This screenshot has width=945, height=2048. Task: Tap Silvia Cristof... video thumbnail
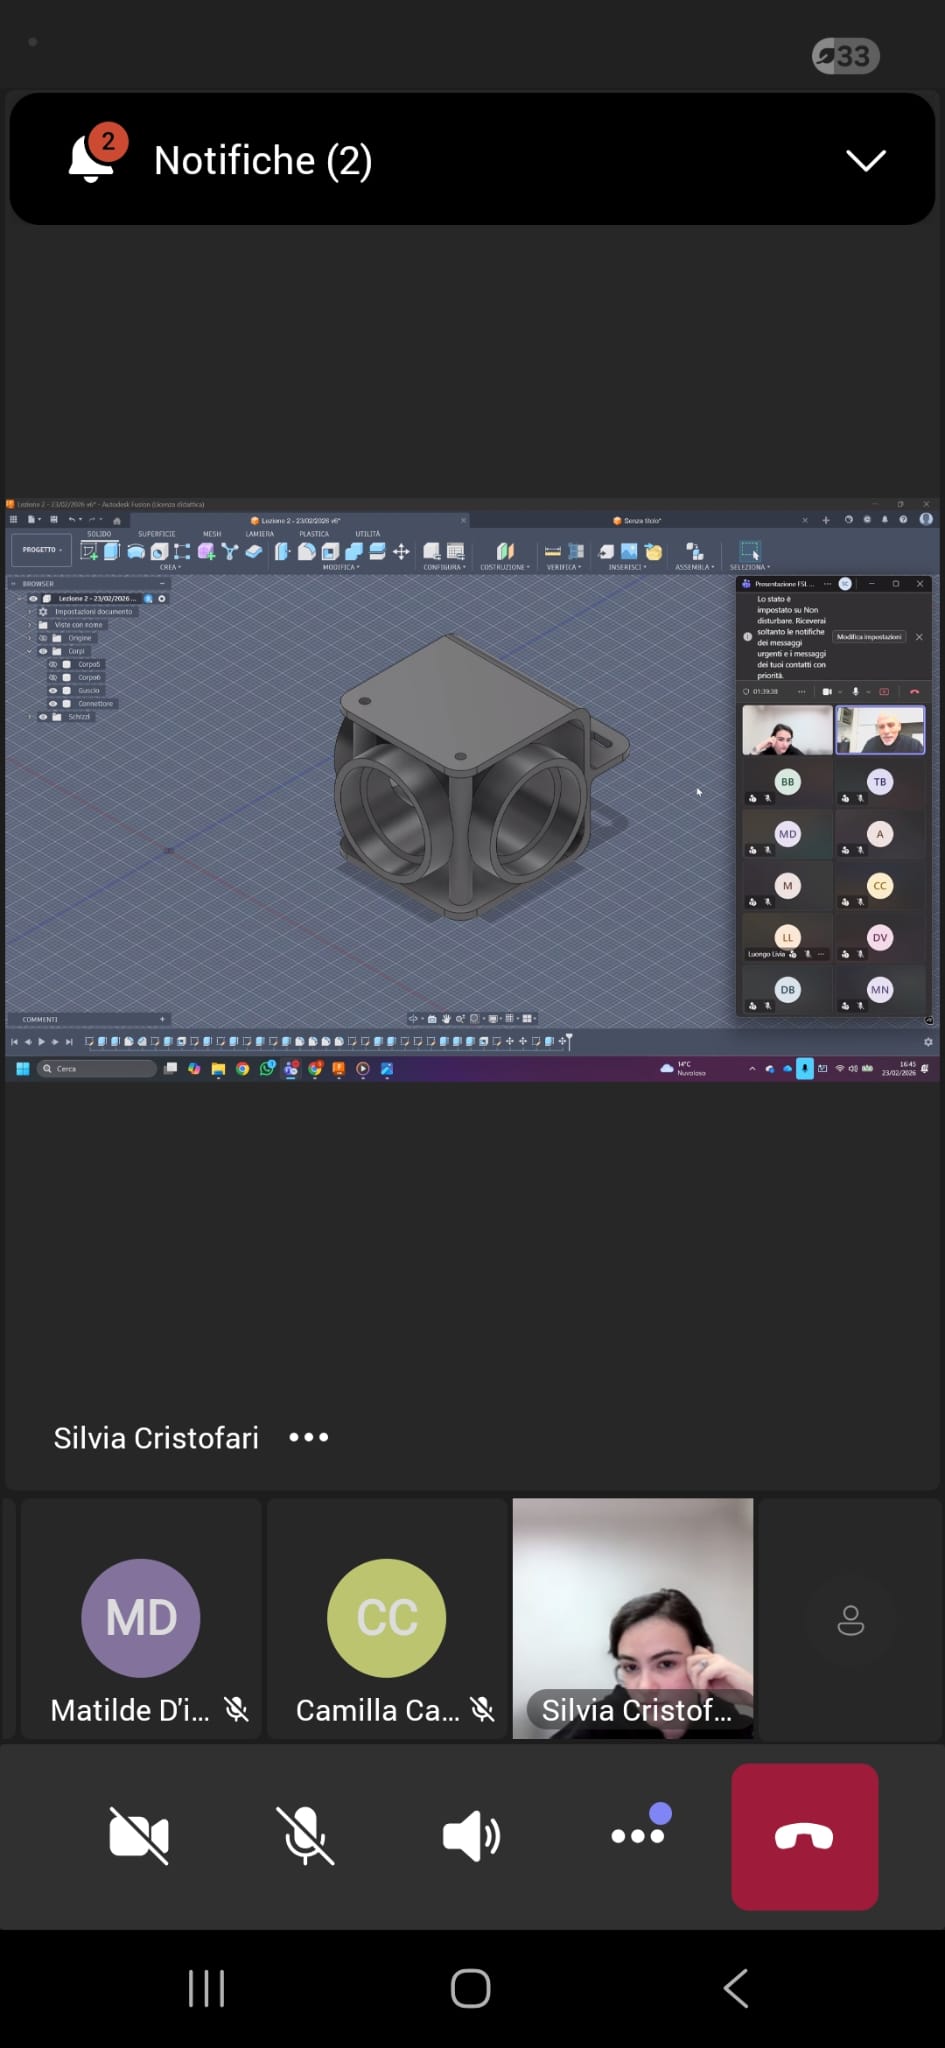point(633,1618)
